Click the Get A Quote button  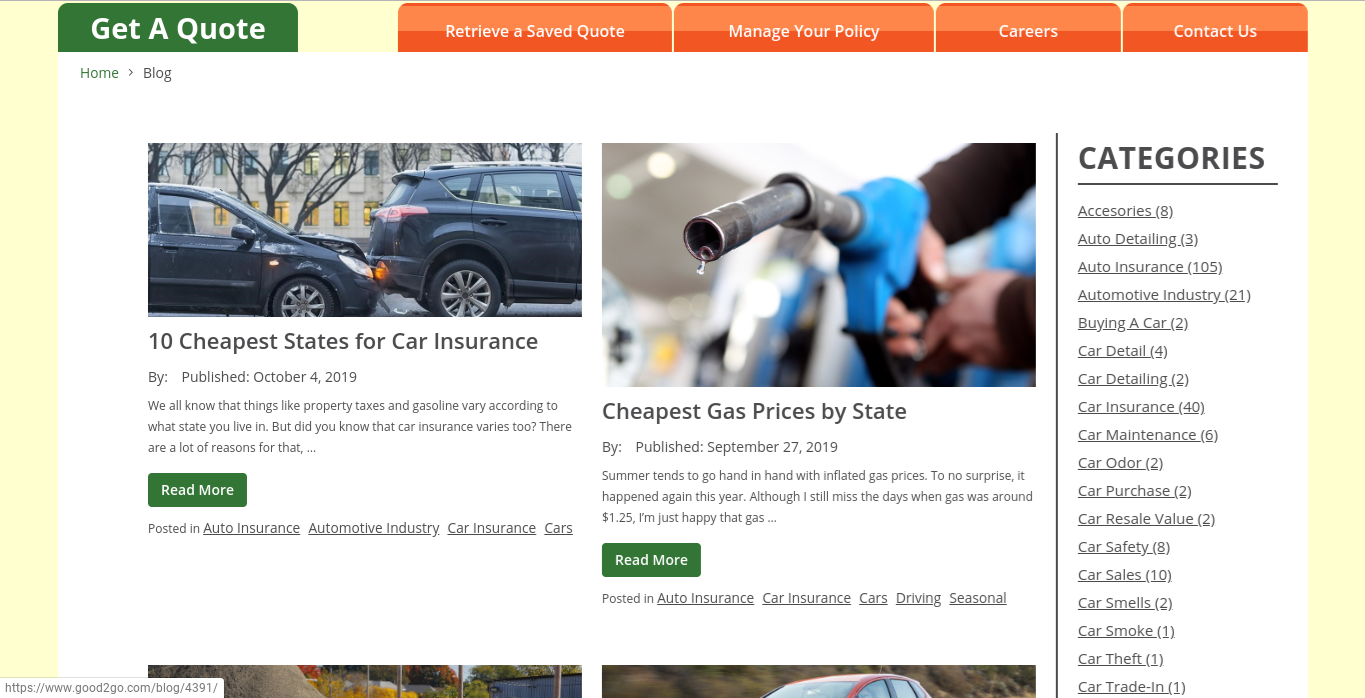178,28
